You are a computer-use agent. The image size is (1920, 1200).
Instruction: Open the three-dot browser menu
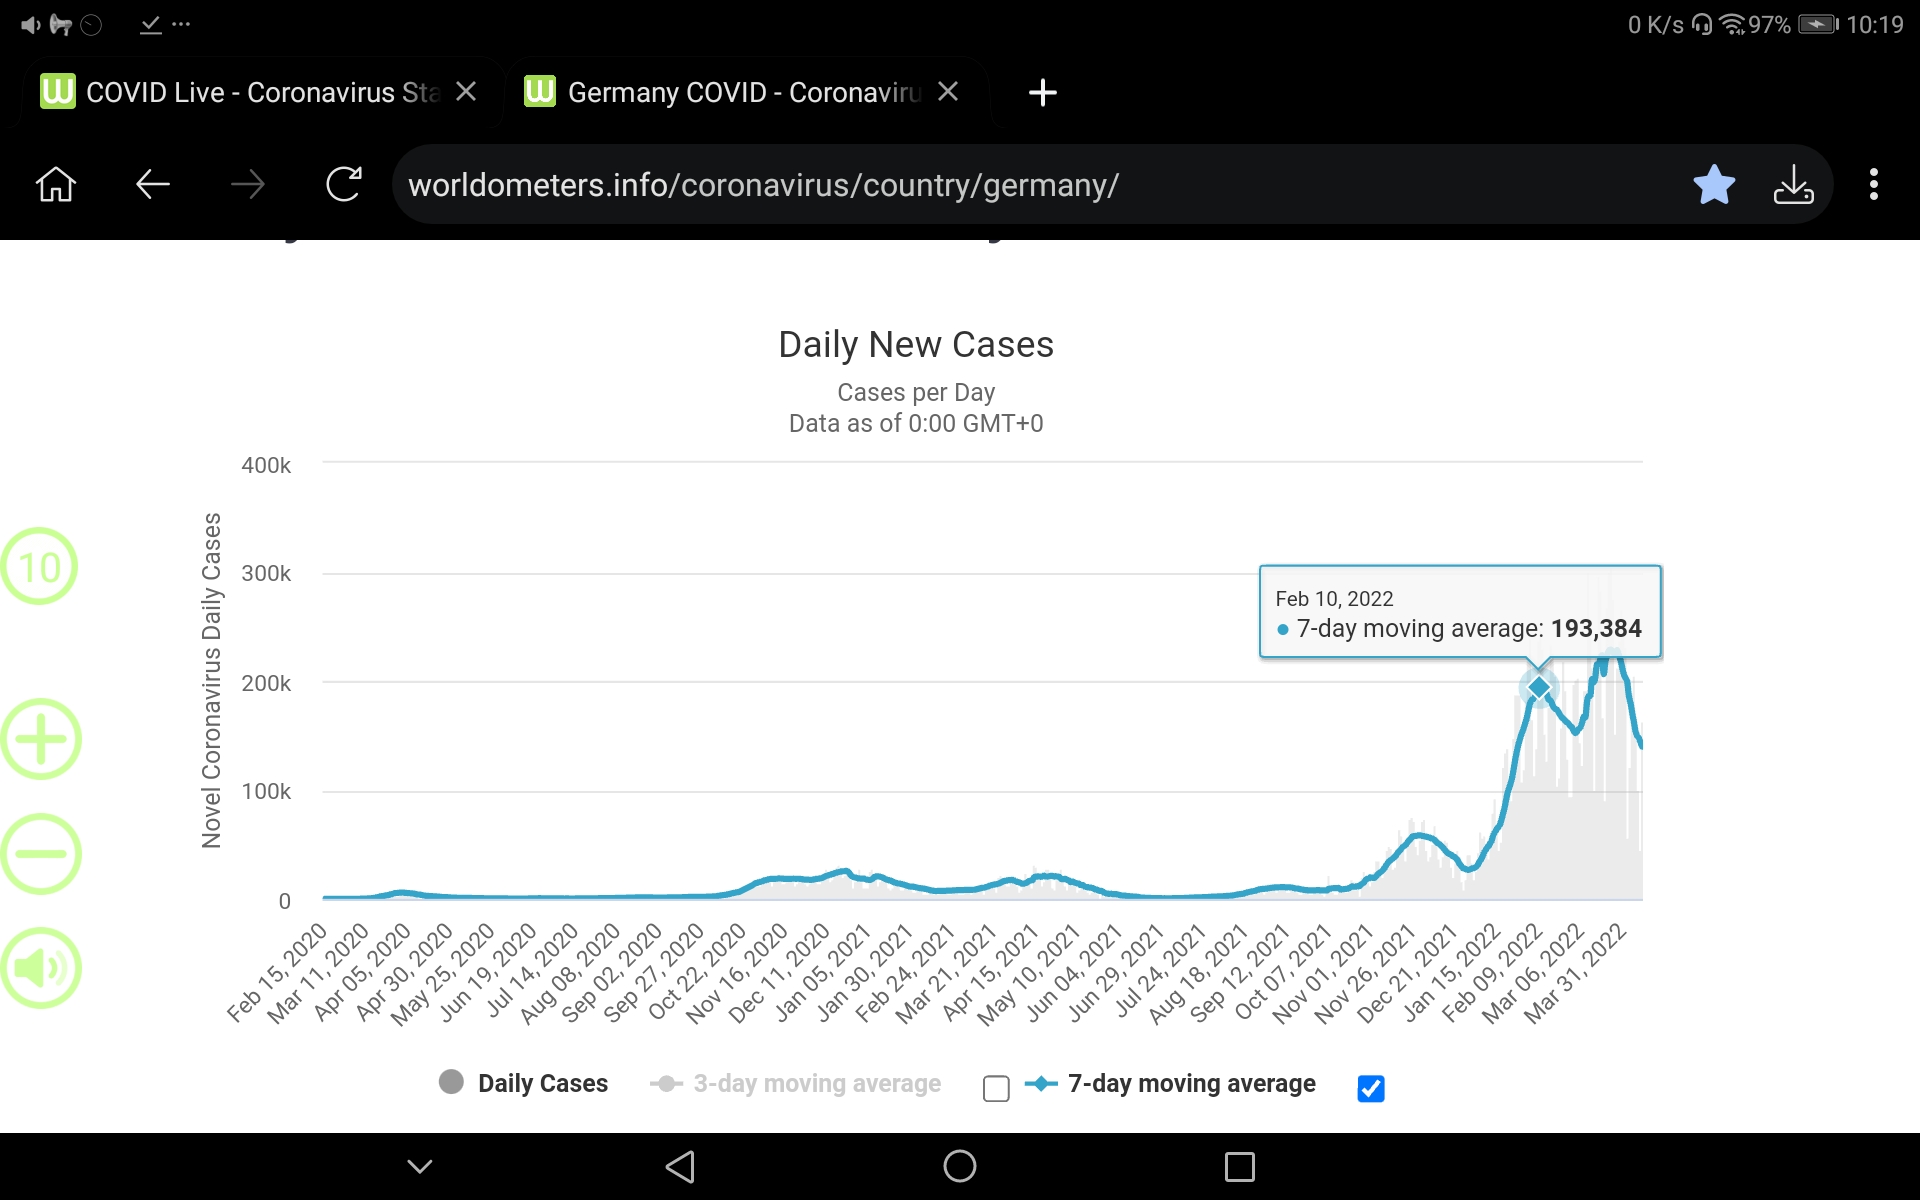point(1874,185)
